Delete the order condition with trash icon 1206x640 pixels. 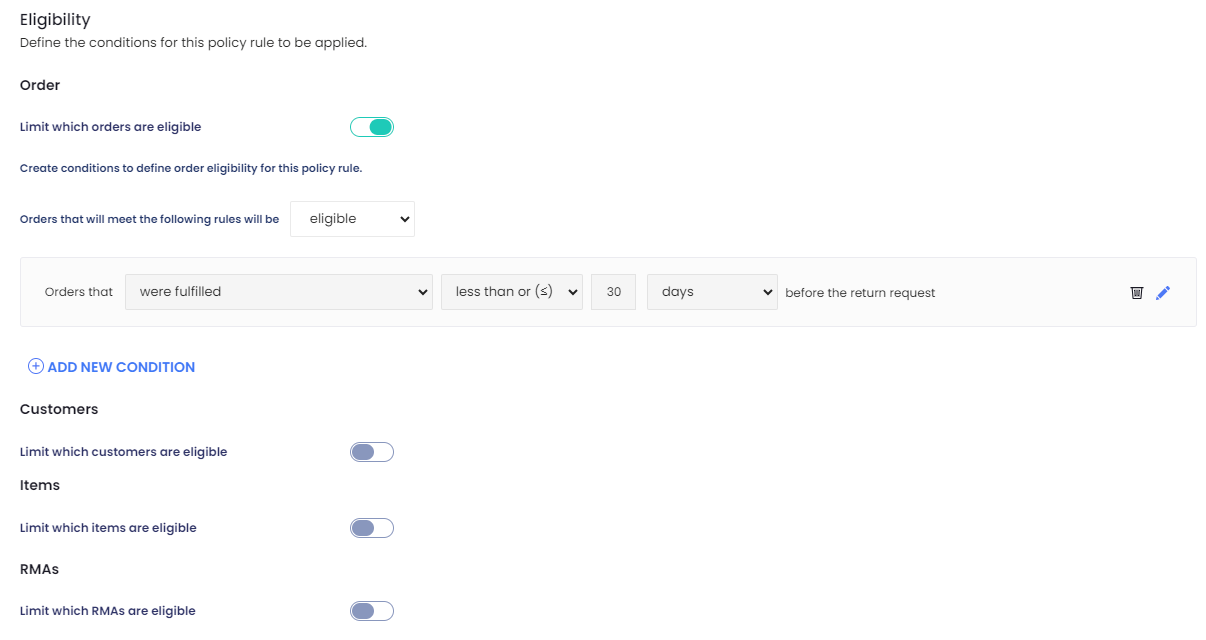click(1136, 293)
